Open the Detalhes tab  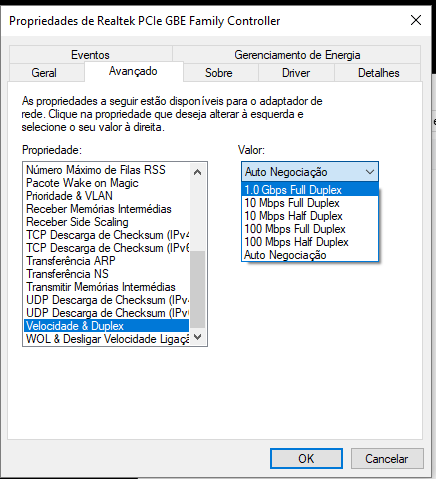tap(378, 73)
